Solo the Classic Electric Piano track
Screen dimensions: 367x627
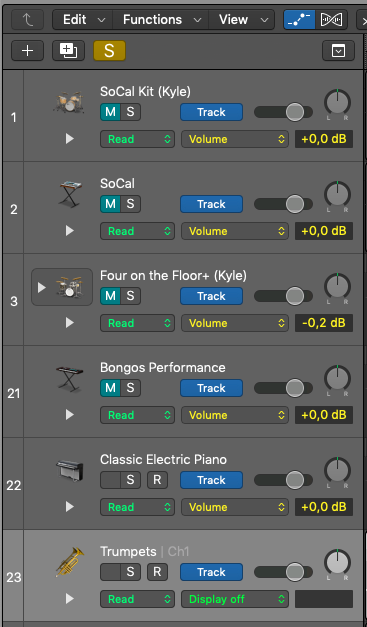coord(130,480)
